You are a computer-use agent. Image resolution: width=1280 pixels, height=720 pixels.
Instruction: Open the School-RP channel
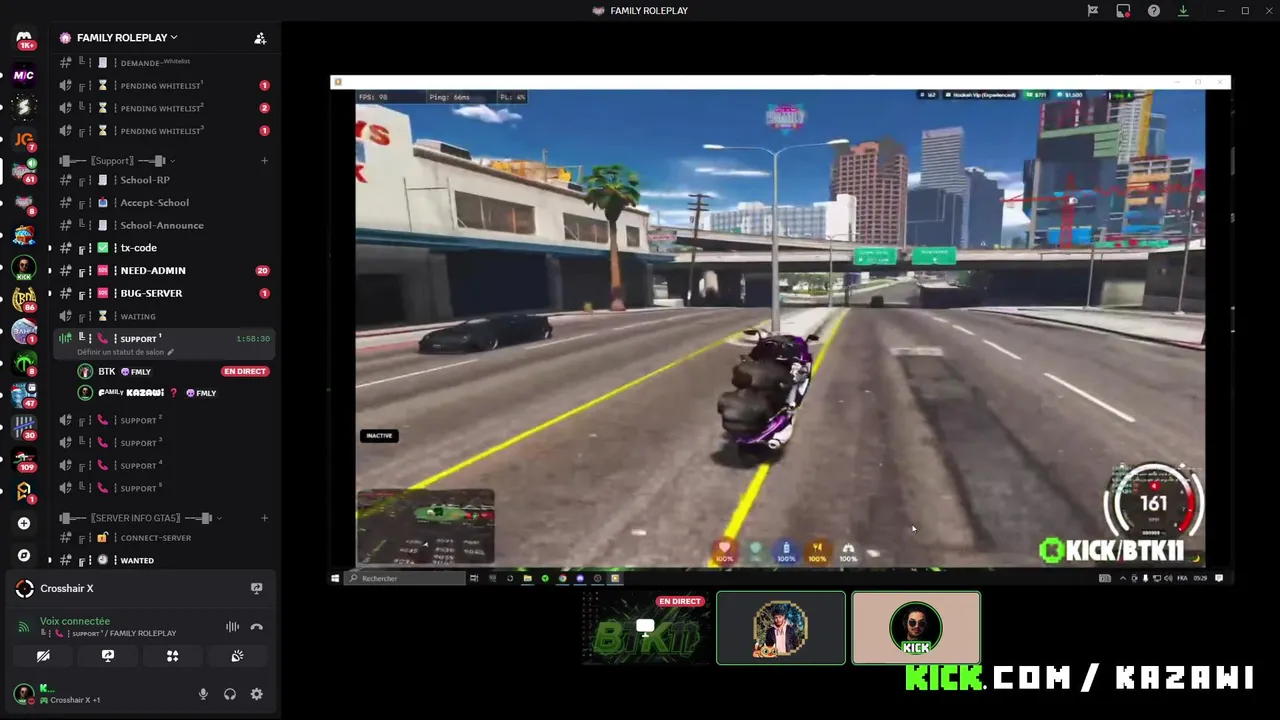click(x=164, y=180)
